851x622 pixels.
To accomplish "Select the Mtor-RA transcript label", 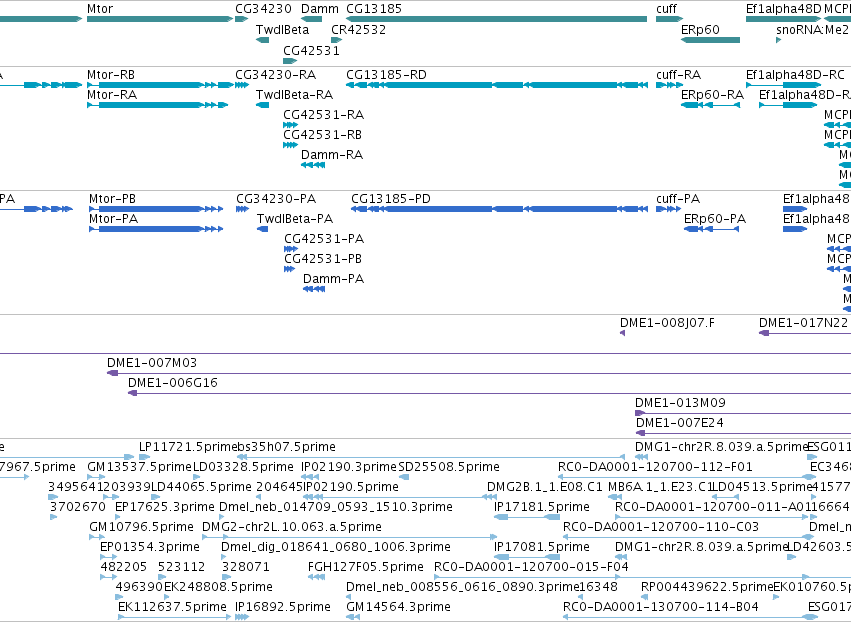I will [x=112, y=94].
